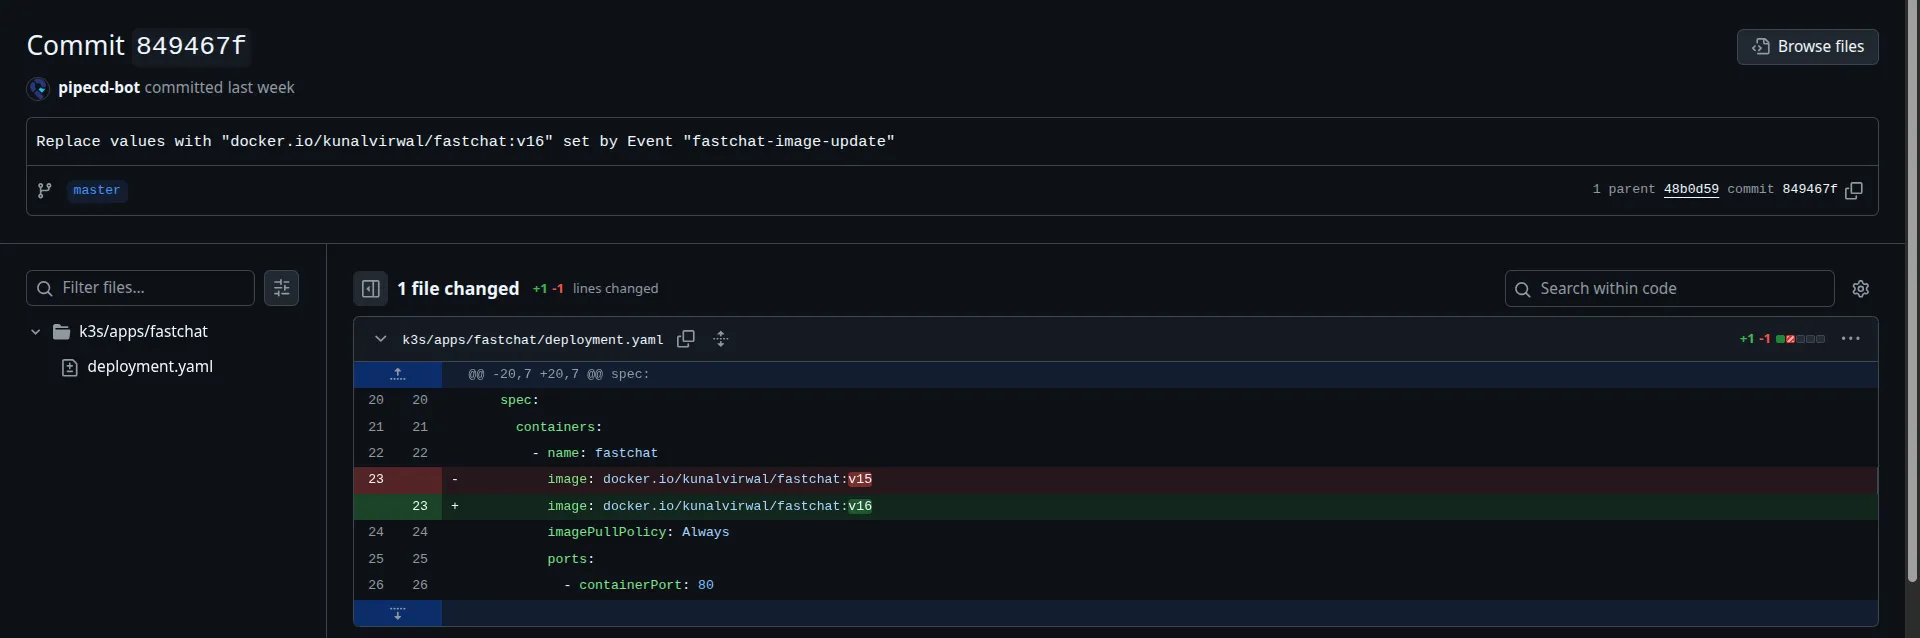Click the pipecd-bot avatar image
Image resolution: width=1920 pixels, height=638 pixels.
[38, 88]
